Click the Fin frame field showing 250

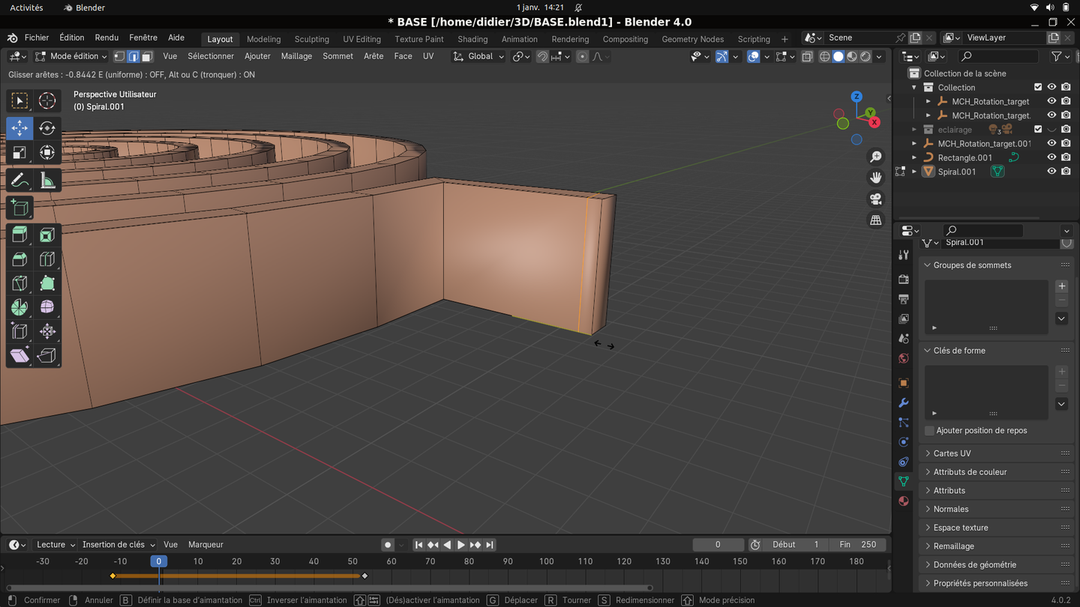click(858, 545)
